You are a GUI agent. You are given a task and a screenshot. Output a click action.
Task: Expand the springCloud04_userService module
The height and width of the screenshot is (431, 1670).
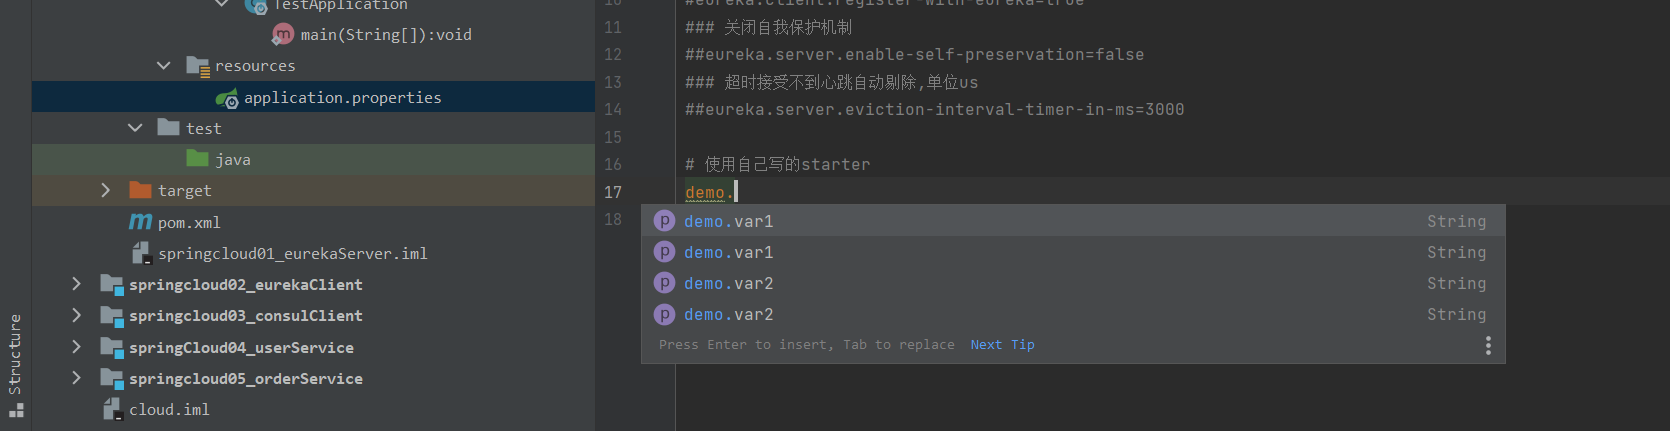[76, 347]
